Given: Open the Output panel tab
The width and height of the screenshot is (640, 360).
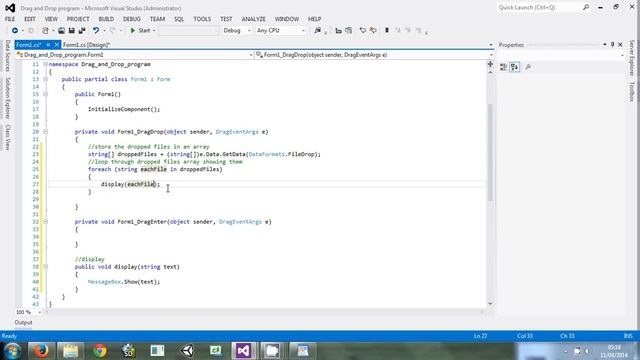Looking at the screenshot, I should 23,322.
